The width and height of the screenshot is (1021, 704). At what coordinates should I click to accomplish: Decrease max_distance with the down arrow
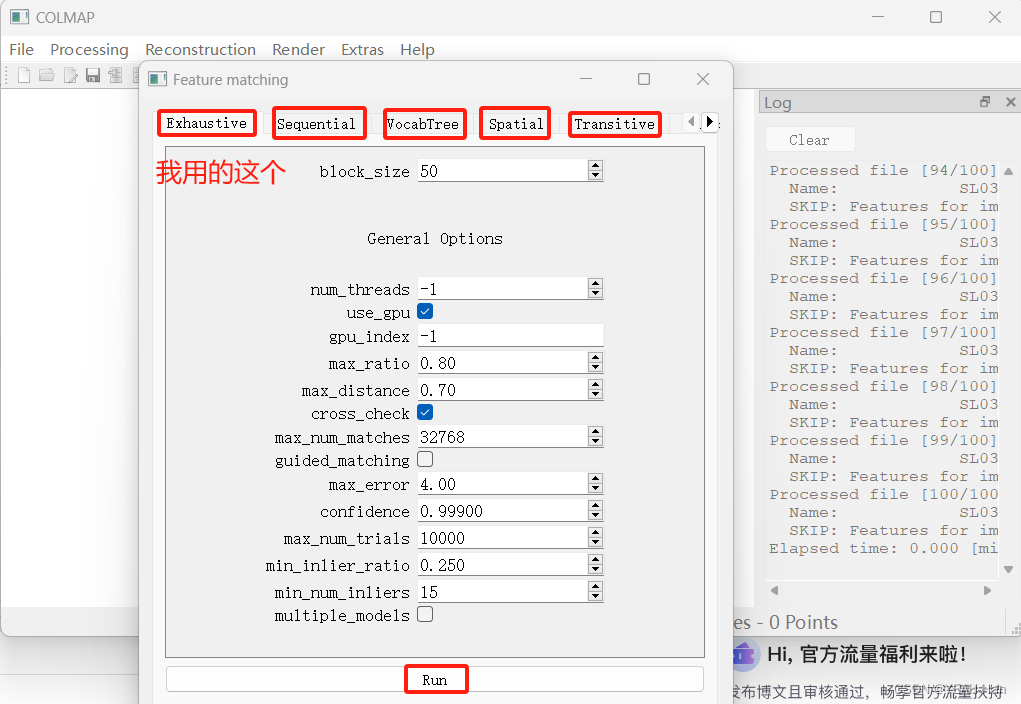tap(595, 394)
